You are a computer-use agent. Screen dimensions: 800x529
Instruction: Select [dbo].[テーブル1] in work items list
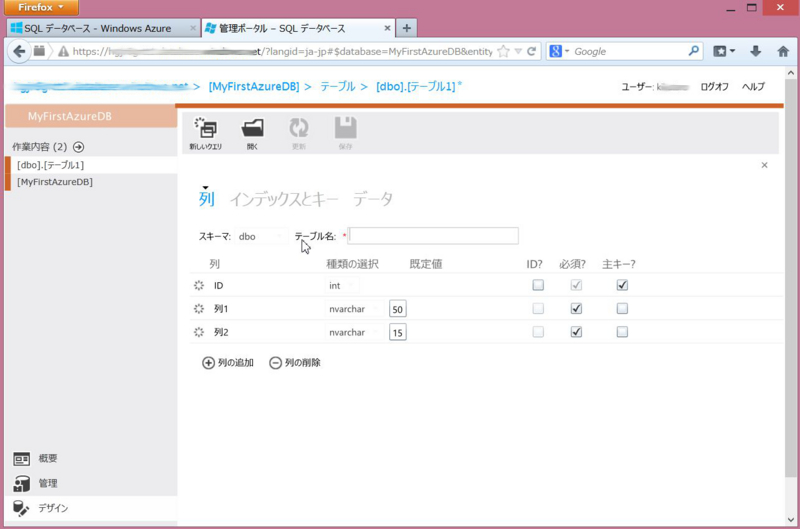point(91,165)
